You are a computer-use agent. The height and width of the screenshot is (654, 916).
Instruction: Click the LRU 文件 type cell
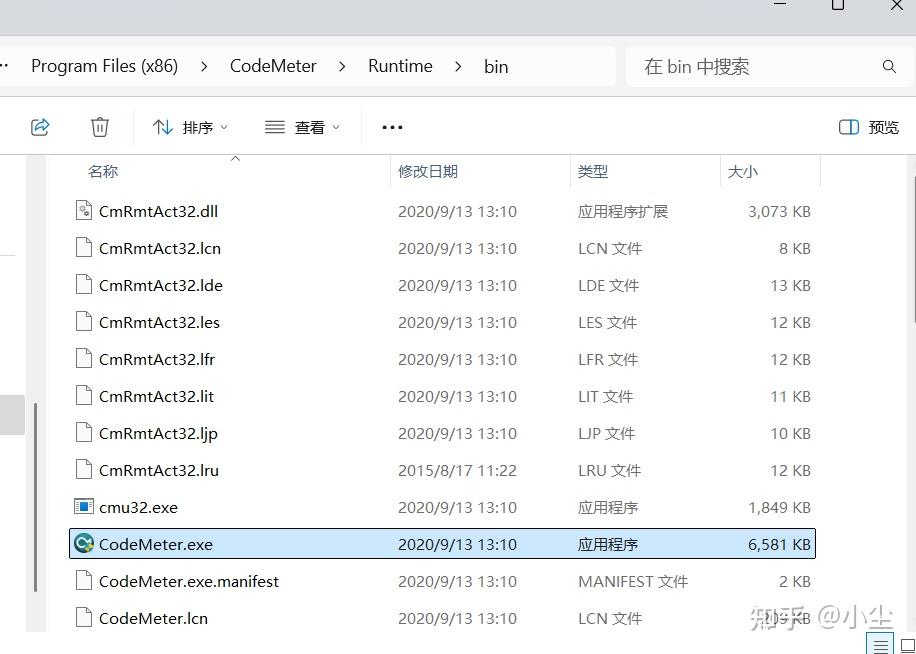pos(609,471)
